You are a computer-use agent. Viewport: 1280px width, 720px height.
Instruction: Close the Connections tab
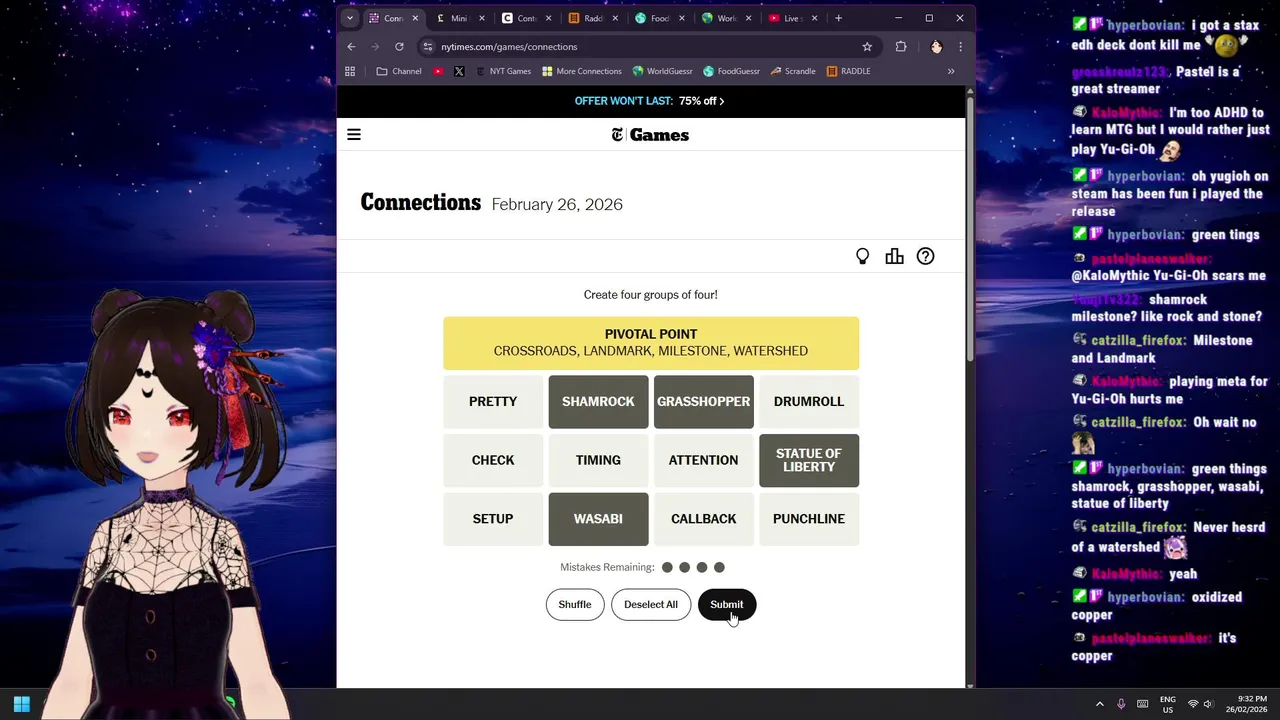[x=415, y=18]
